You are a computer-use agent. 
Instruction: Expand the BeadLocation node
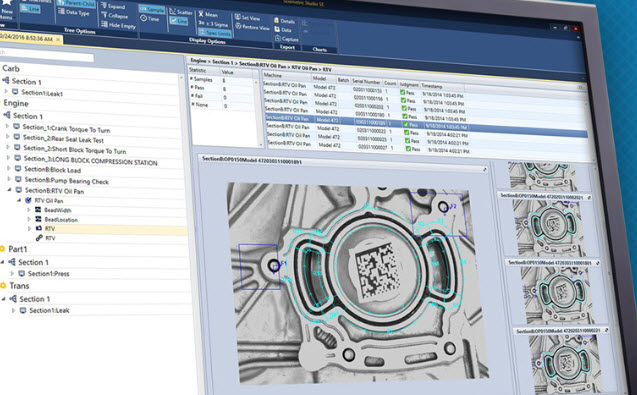pyautogui.click(x=29, y=219)
